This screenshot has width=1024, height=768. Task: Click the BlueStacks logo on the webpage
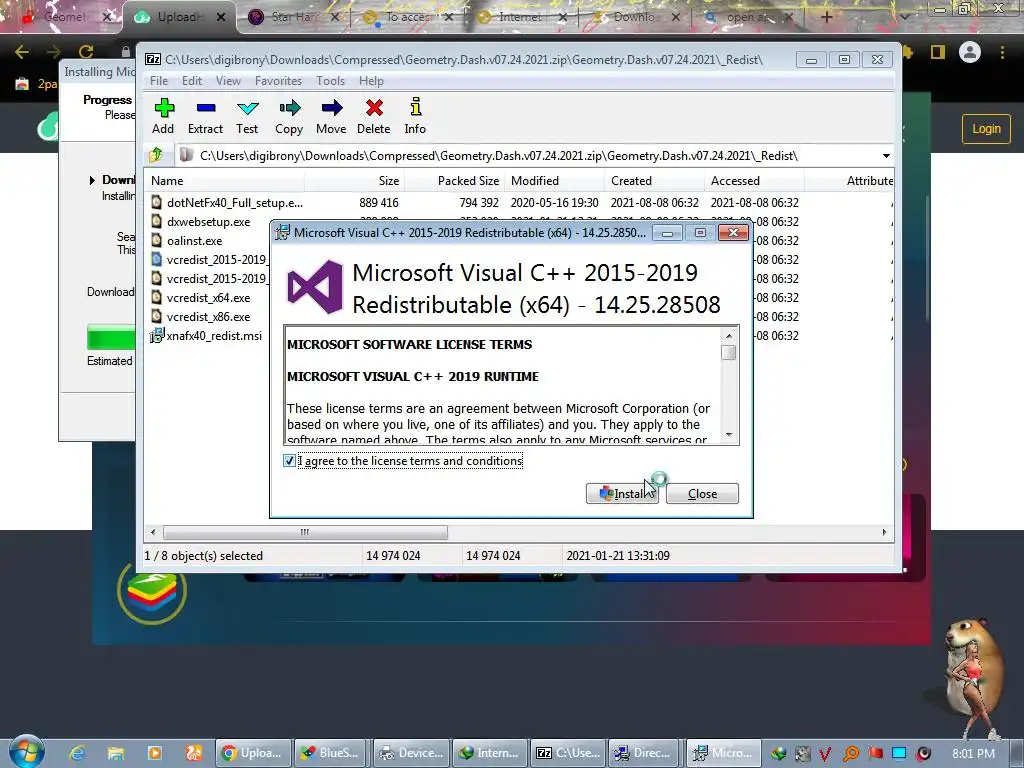pos(152,590)
